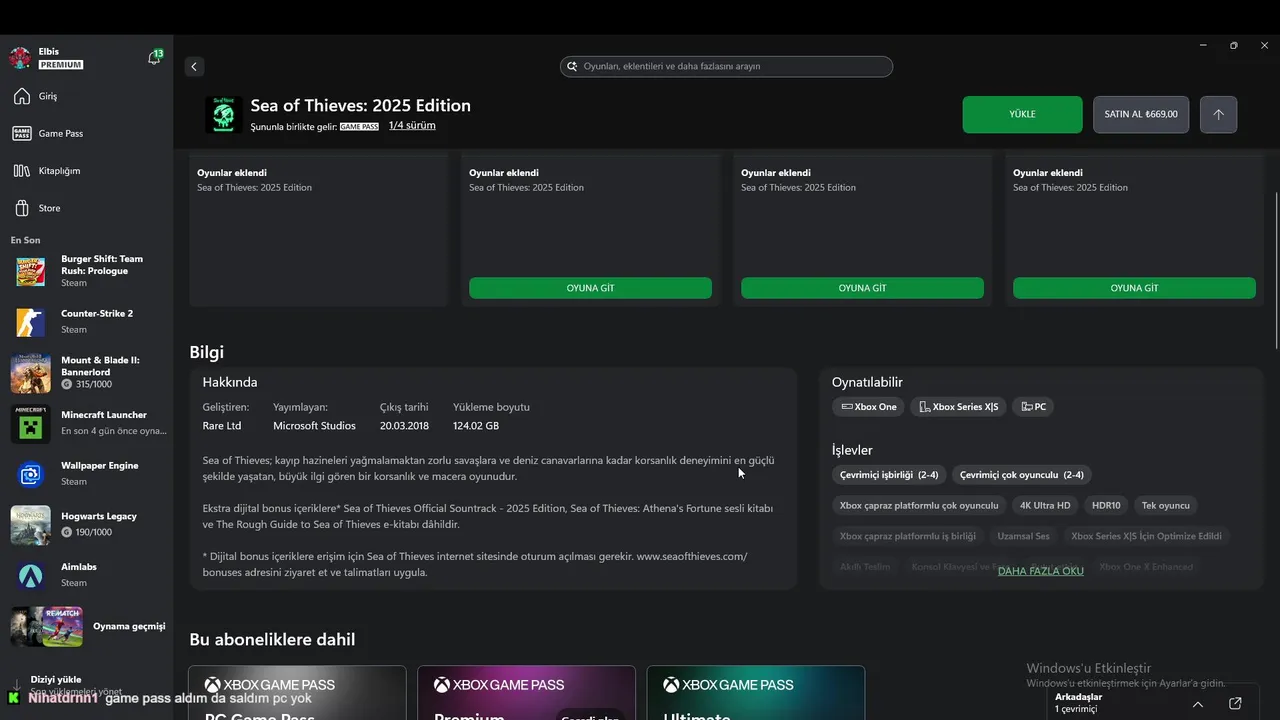
Task: Click release date 20.03.2018
Action: pyautogui.click(x=404, y=426)
